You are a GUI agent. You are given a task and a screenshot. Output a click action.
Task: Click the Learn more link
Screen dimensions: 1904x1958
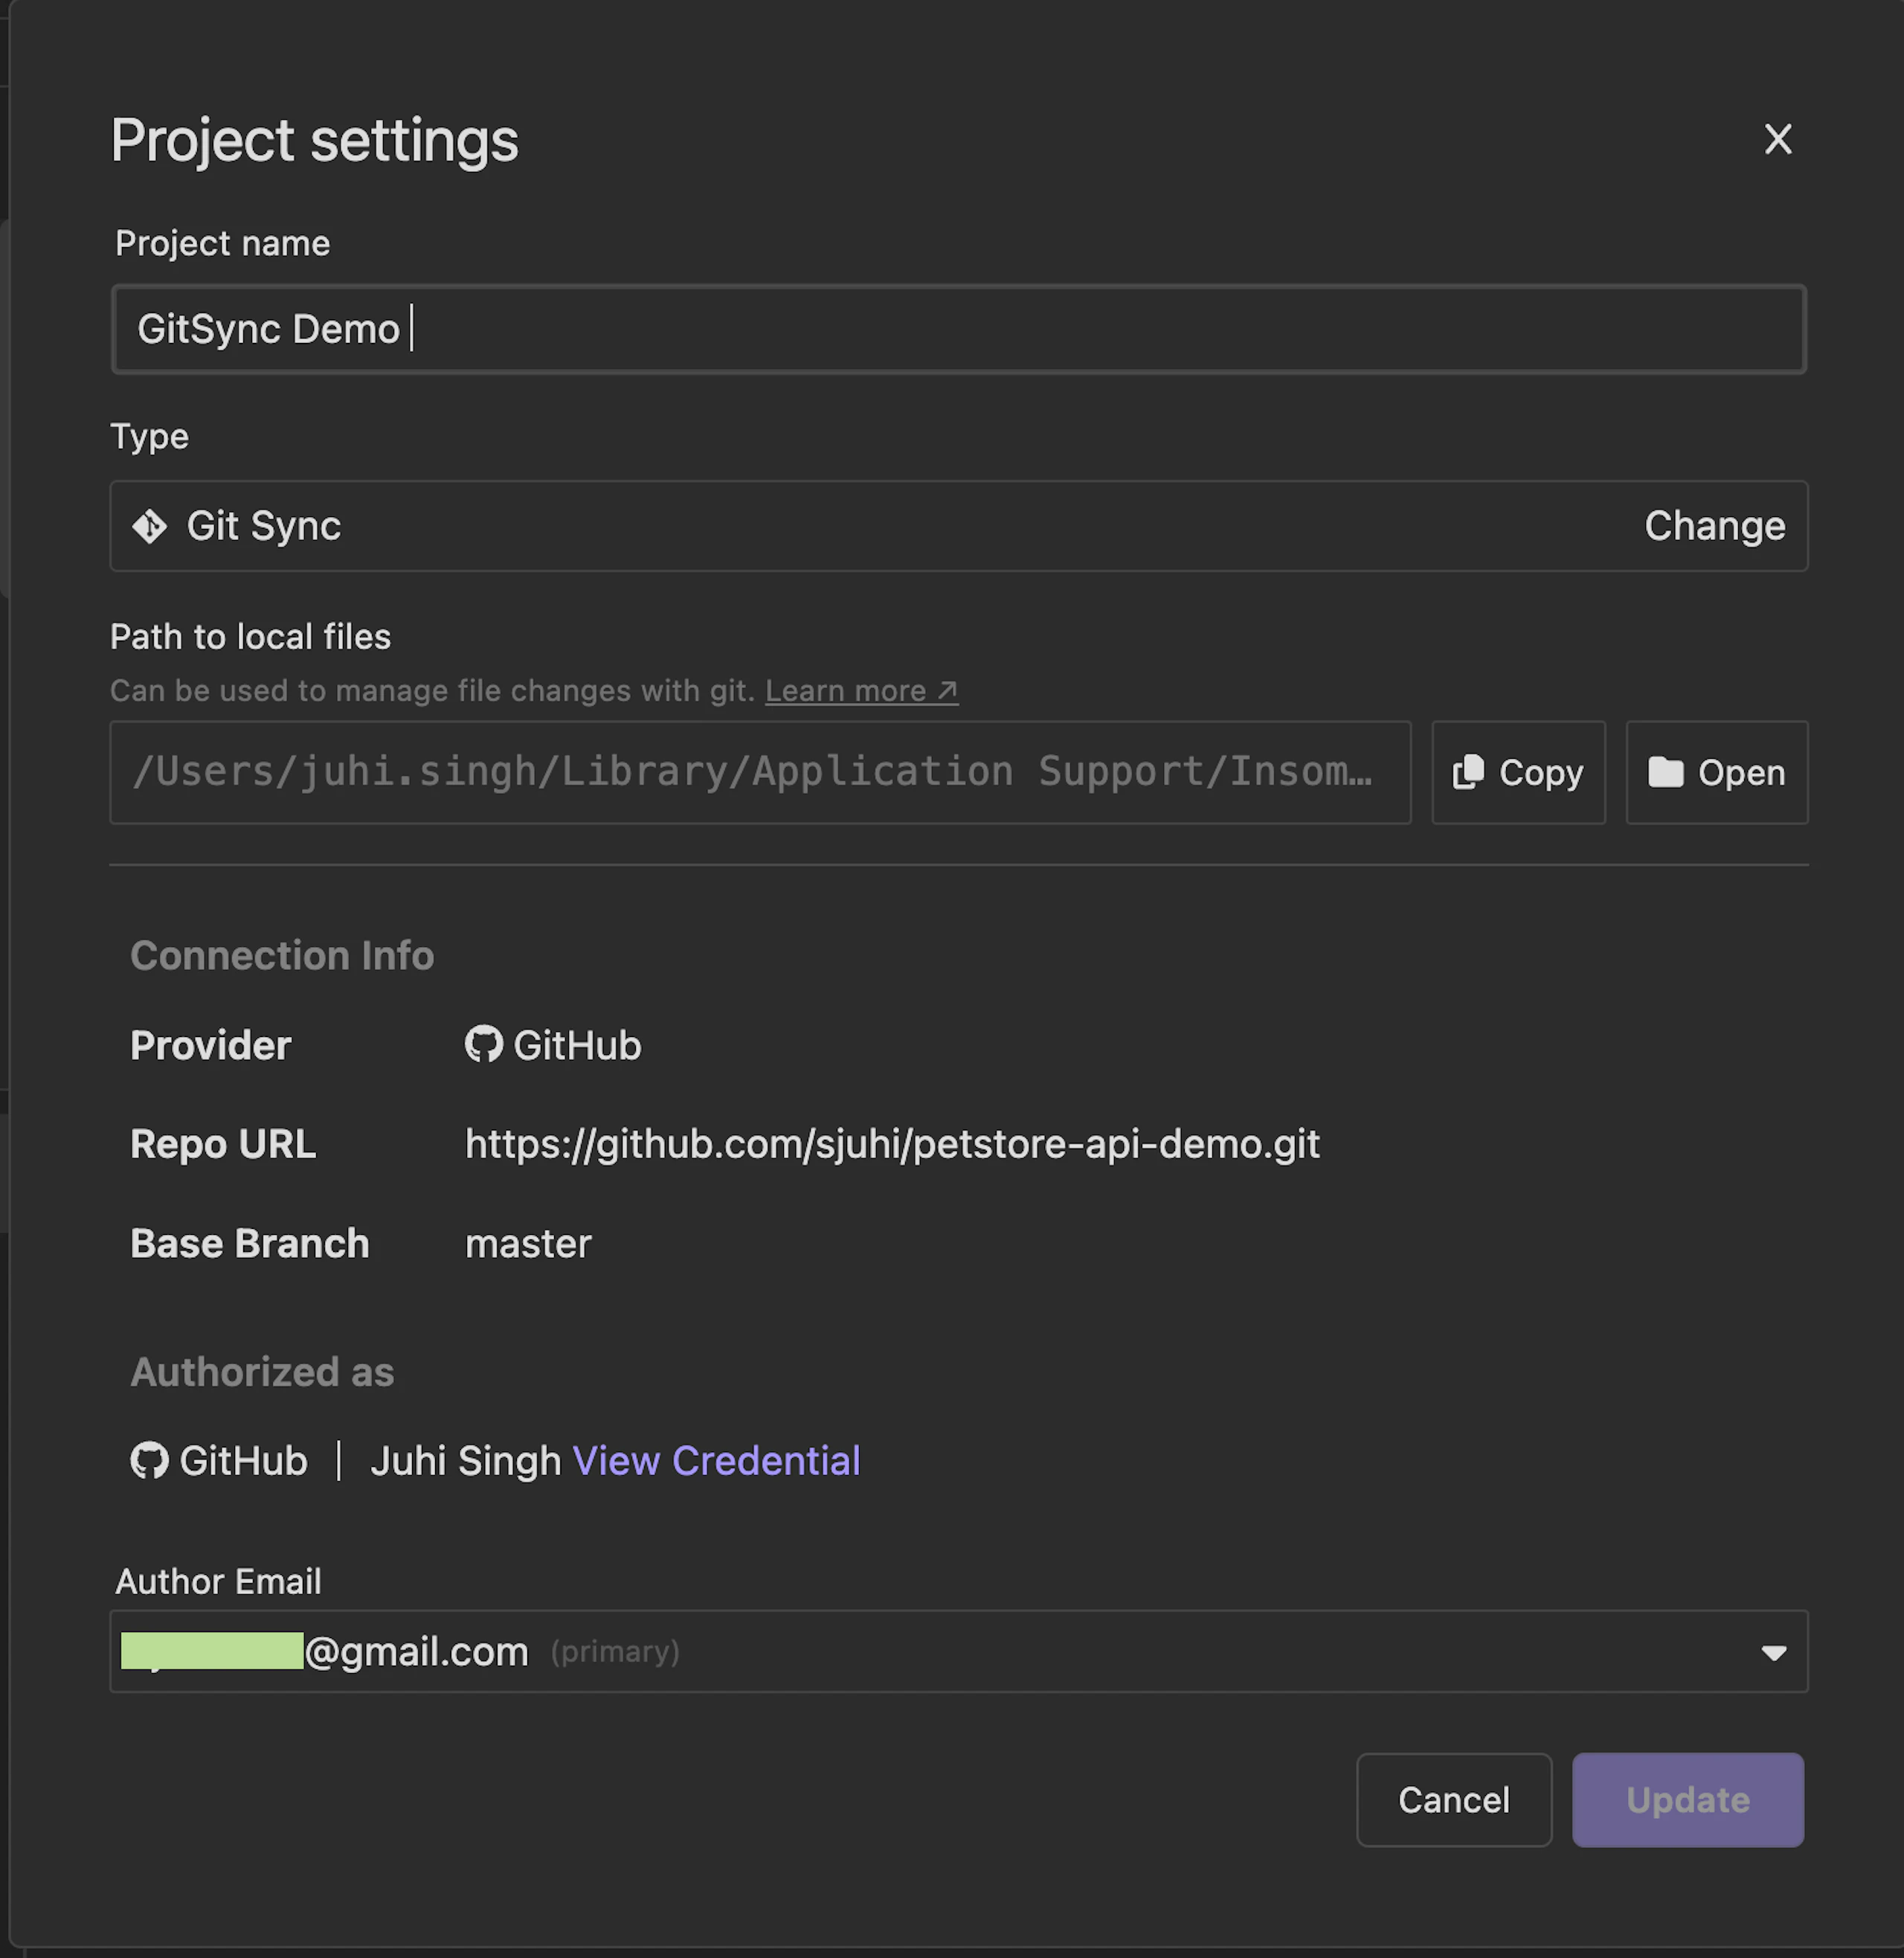861,691
